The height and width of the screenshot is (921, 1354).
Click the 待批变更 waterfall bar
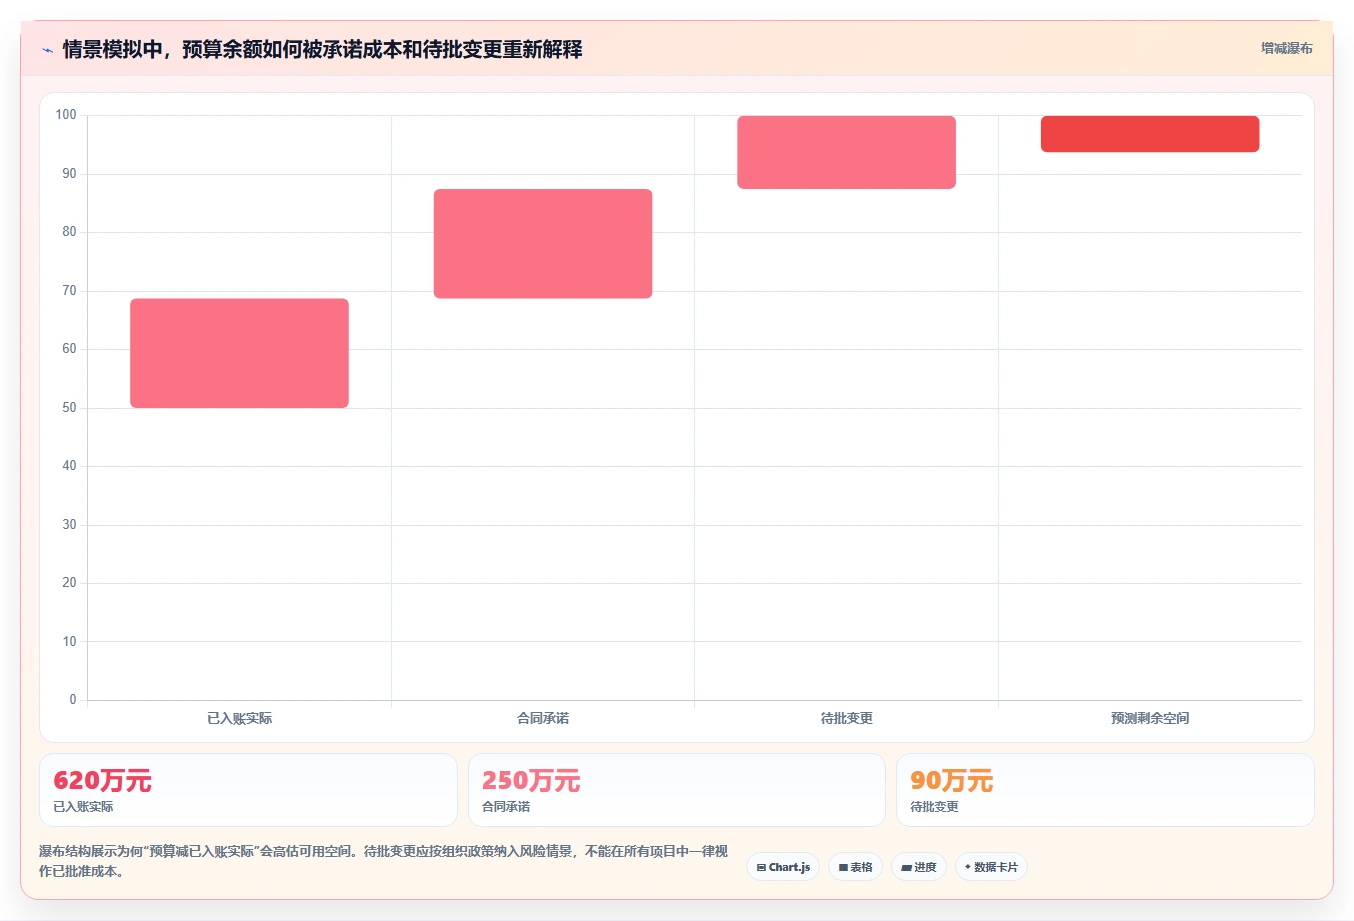(x=846, y=152)
